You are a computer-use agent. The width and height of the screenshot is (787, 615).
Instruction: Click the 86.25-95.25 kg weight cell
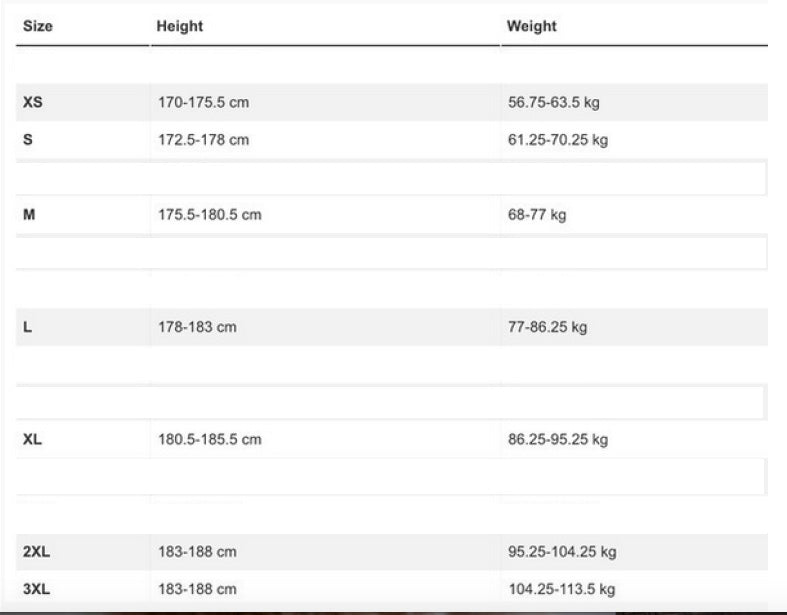[557, 439]
